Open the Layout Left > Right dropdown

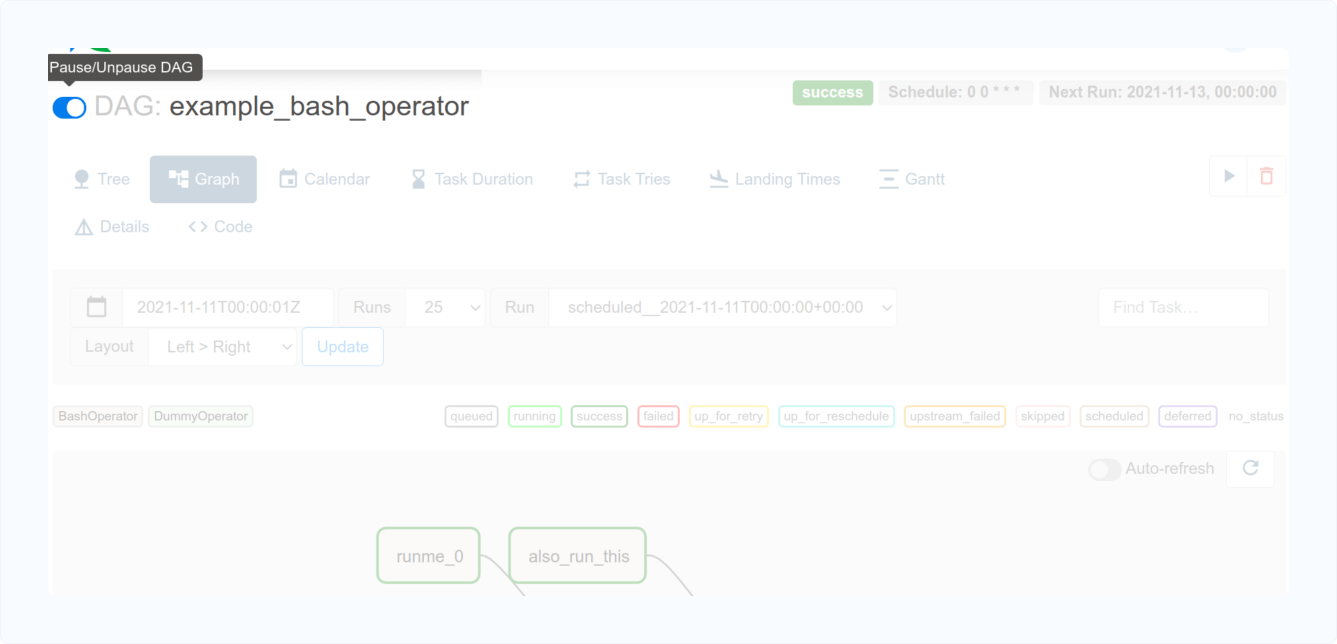click(x=223, y=346)
